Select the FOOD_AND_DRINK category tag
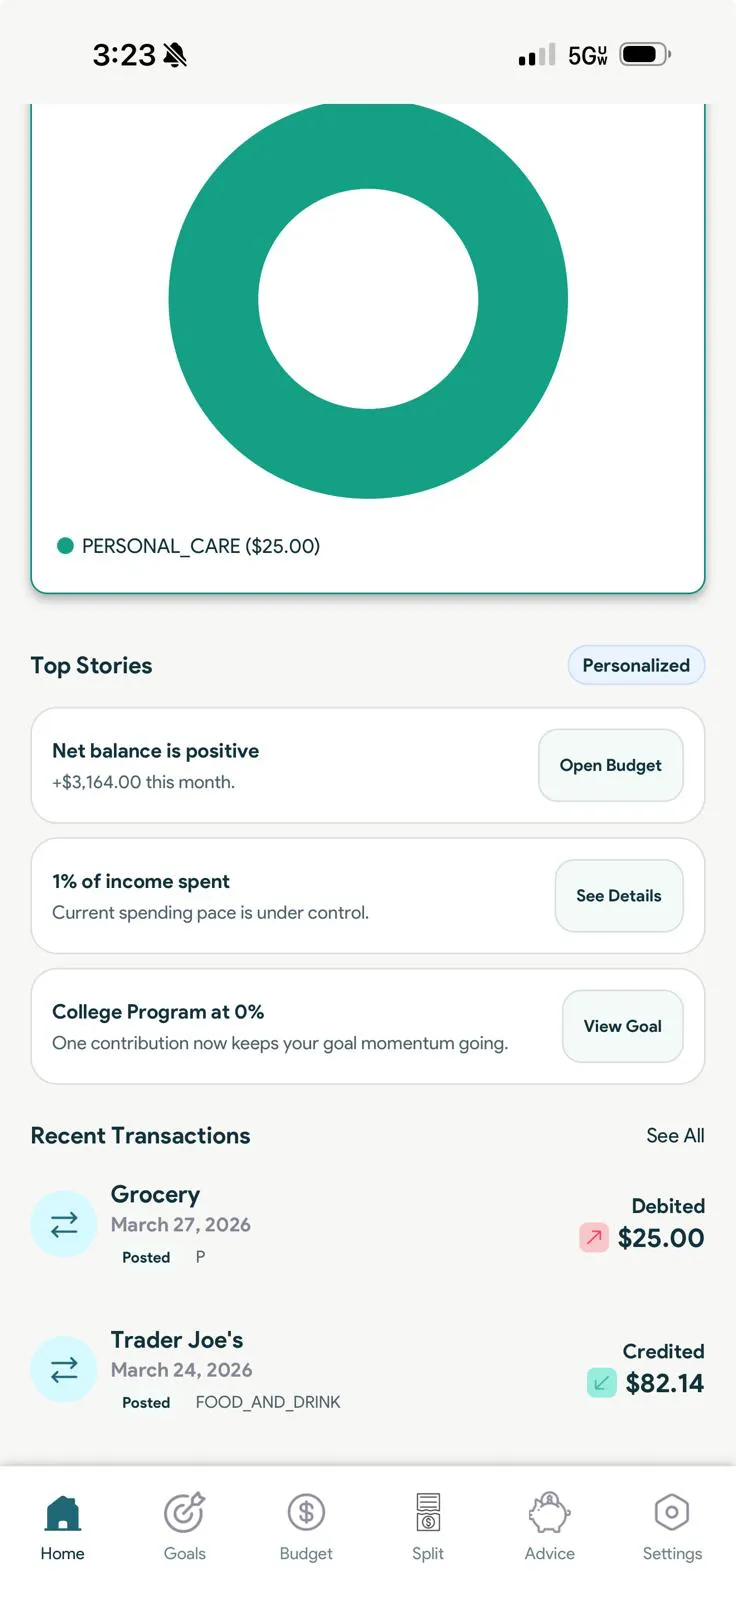The width and height of the screenshot is (736, 1600). (268, 1403)
